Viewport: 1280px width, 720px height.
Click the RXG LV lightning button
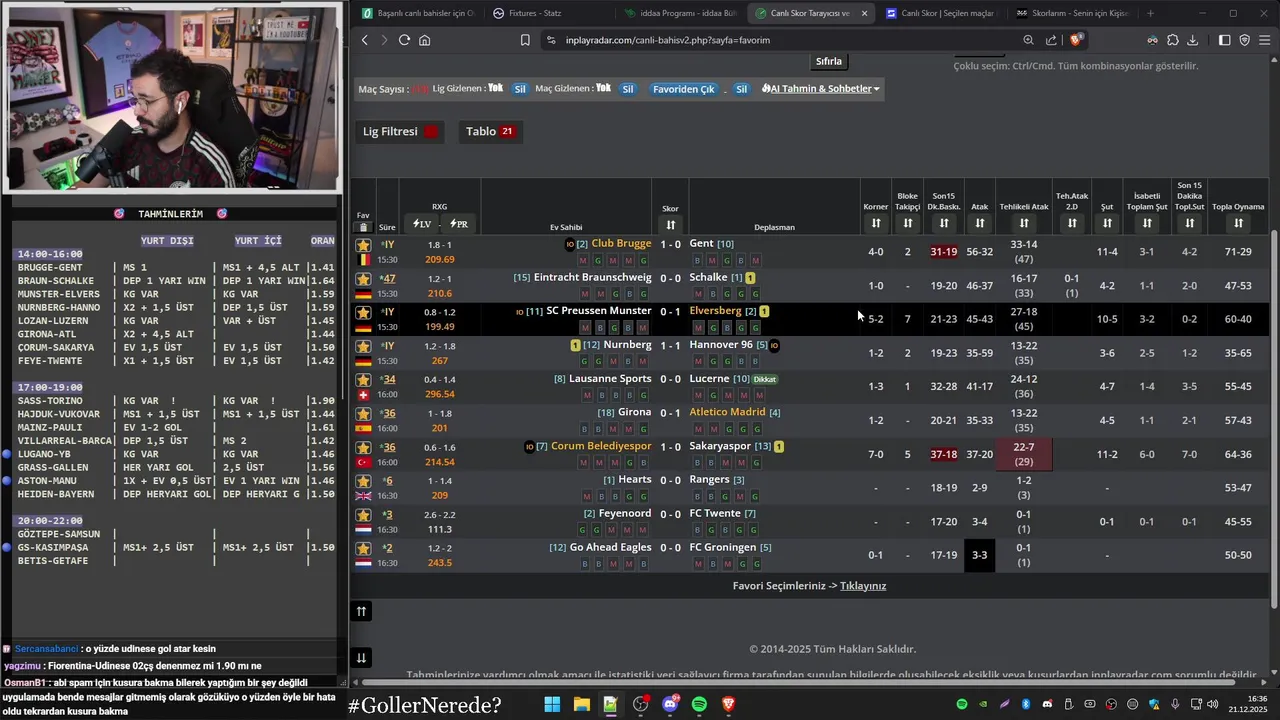coord(421,224)
